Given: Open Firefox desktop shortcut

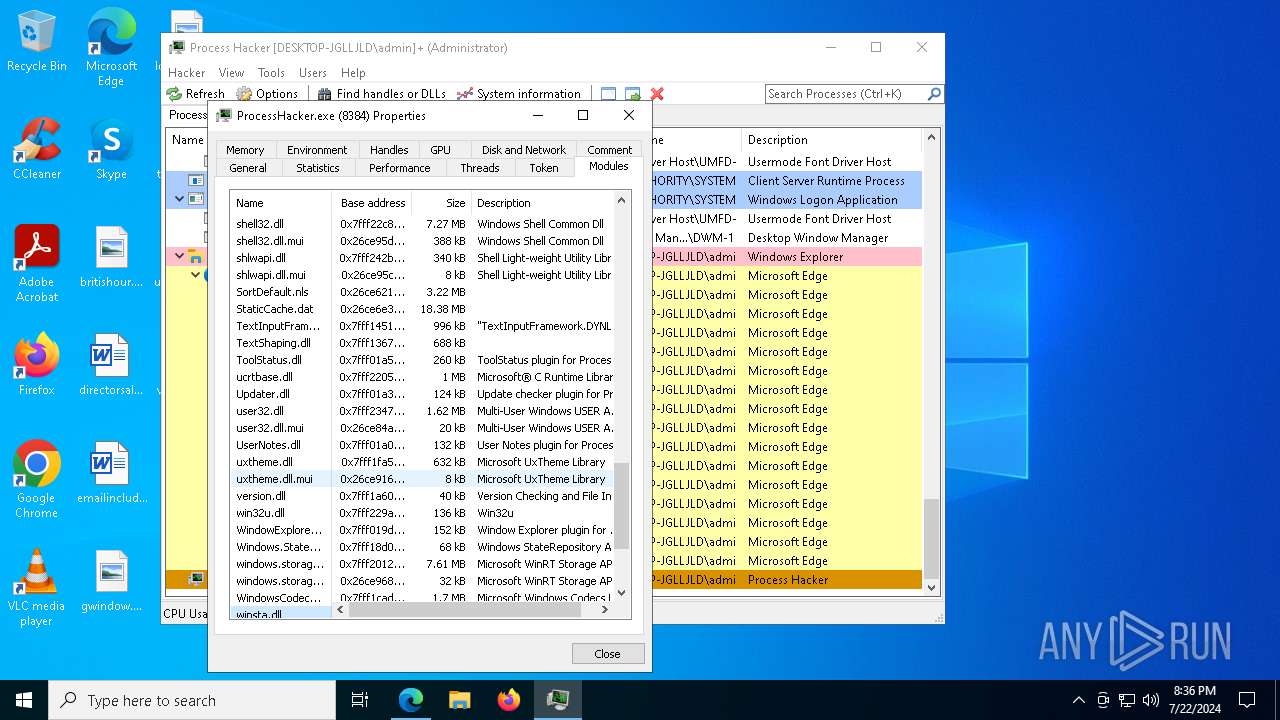Looking at the screenshot, I should click(x=37, y=365).
